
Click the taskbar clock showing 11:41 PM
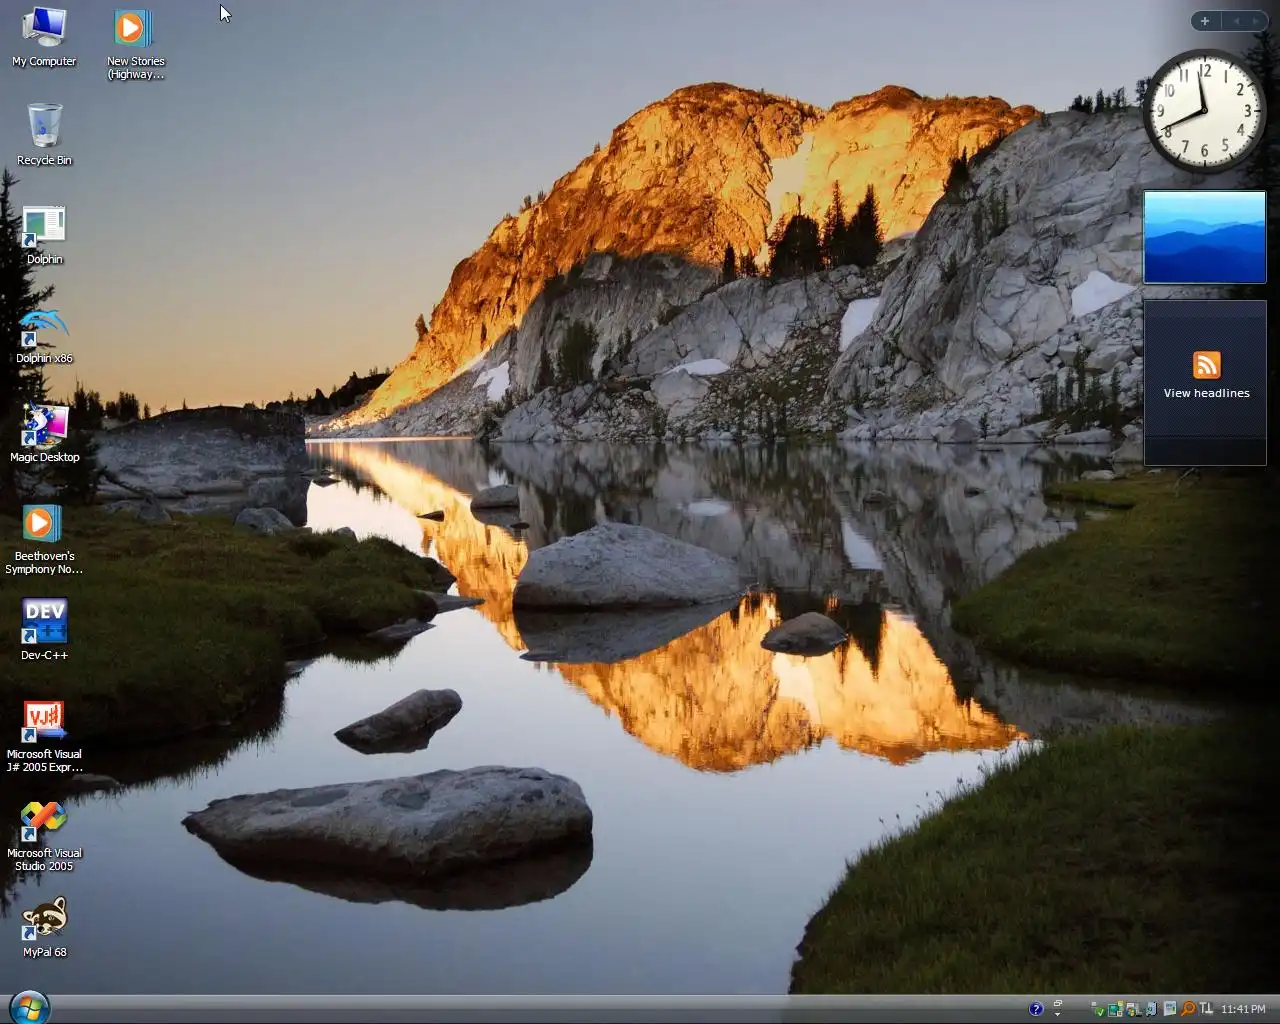[x=1243, y=1009]
